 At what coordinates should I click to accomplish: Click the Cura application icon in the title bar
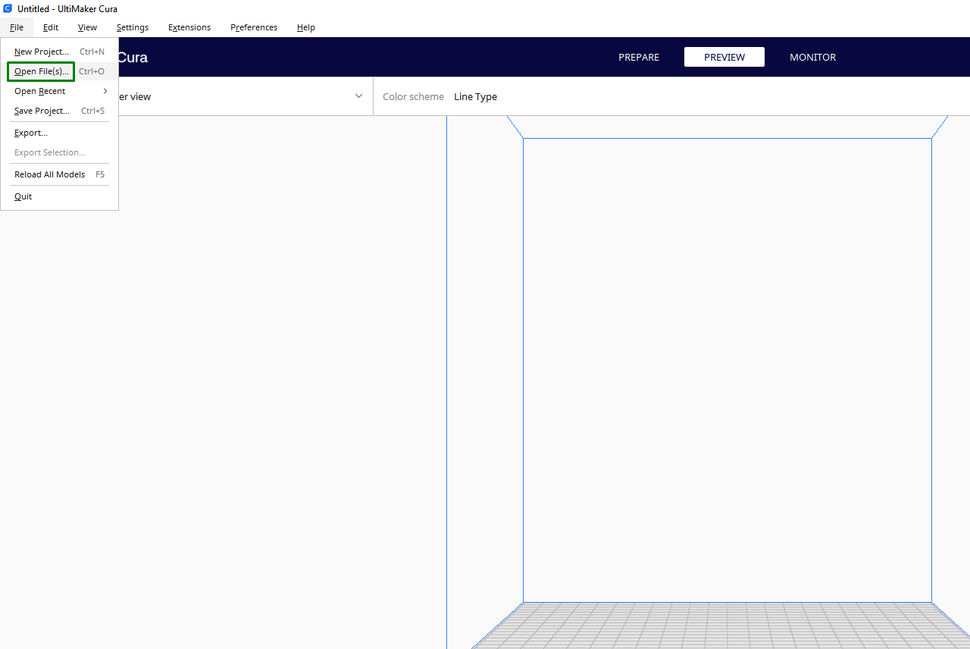[x=8, y=9]
